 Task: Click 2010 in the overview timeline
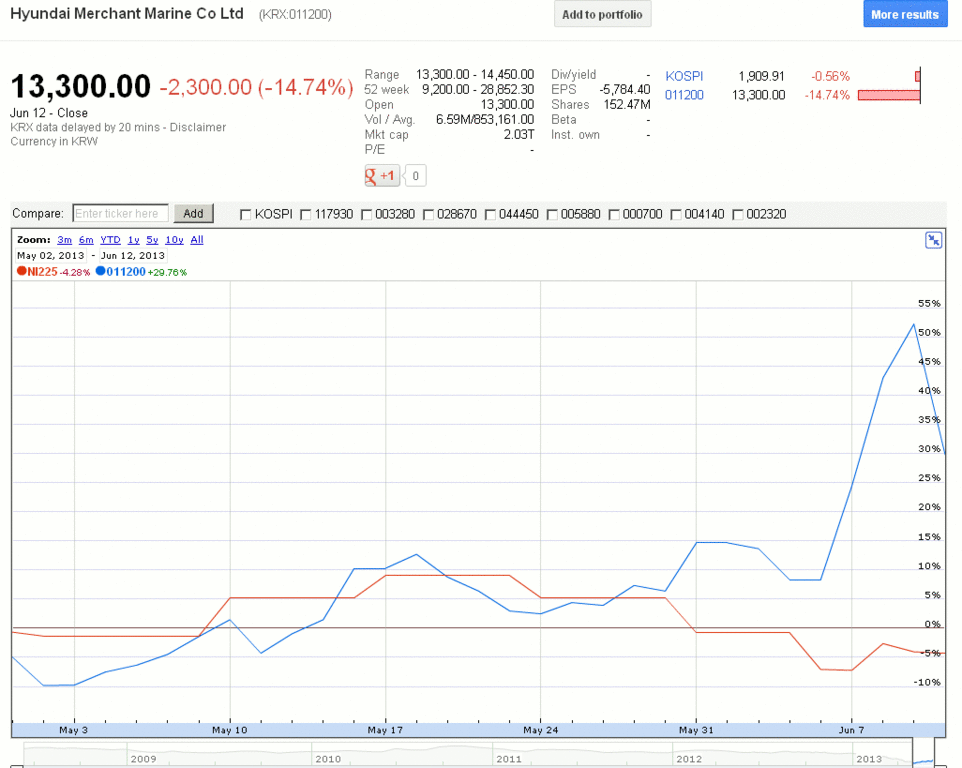pos(328,759)
